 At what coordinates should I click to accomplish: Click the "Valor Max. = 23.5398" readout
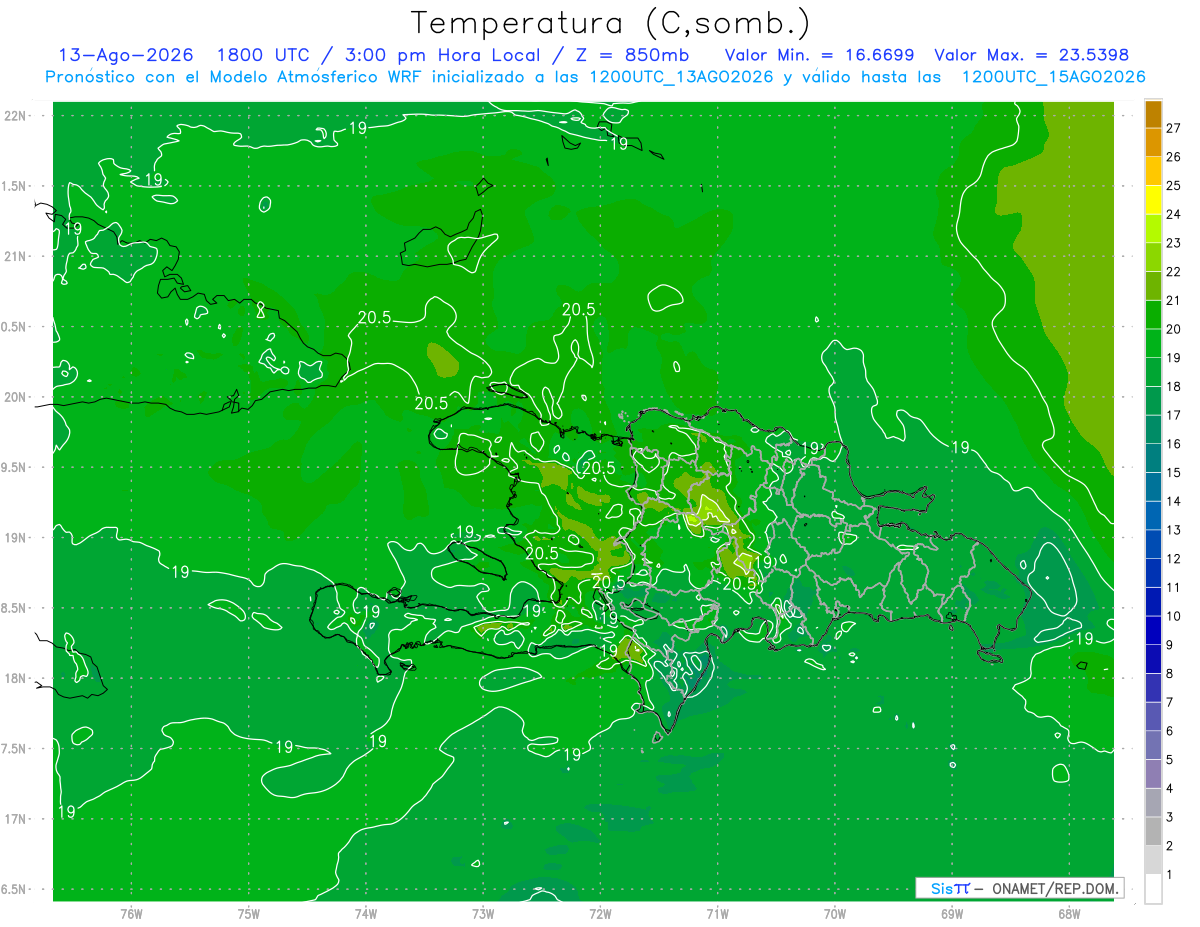[x=1030, y=55]
